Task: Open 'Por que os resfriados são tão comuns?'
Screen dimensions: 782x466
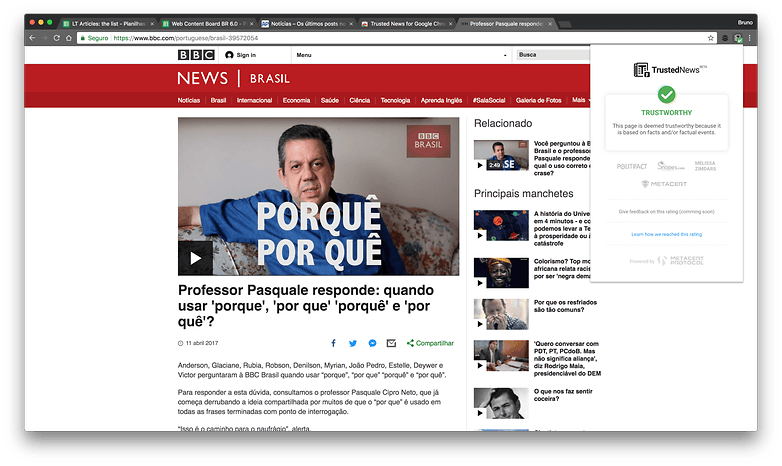Action: pyautogui.click(x=565, y=306)
